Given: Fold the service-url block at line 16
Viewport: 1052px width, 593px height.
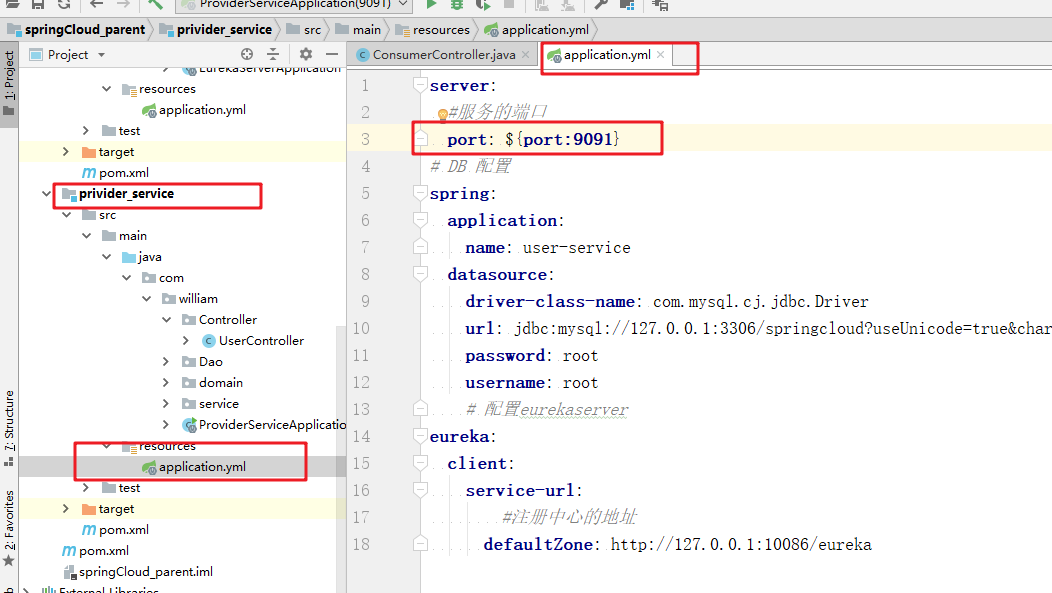Looking at the screenshot, I should (x=420, y=490).
